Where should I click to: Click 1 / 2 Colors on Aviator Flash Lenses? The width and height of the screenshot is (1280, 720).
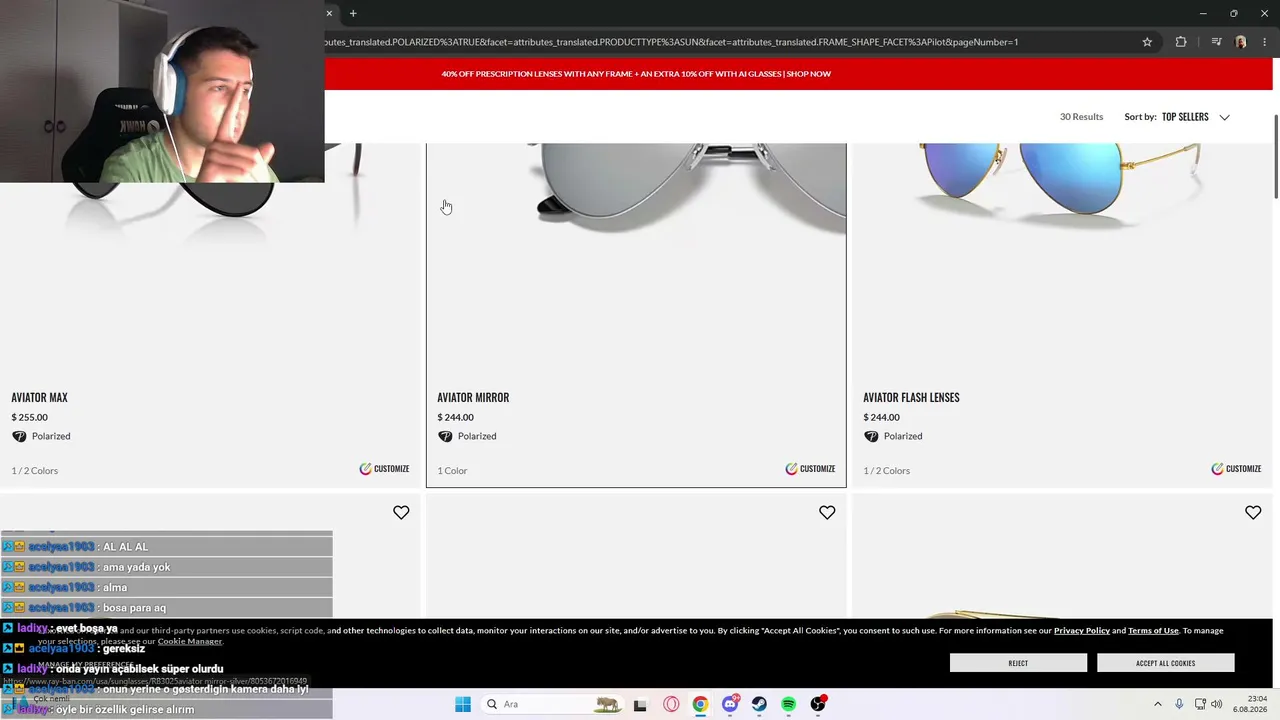pos(886,471)
